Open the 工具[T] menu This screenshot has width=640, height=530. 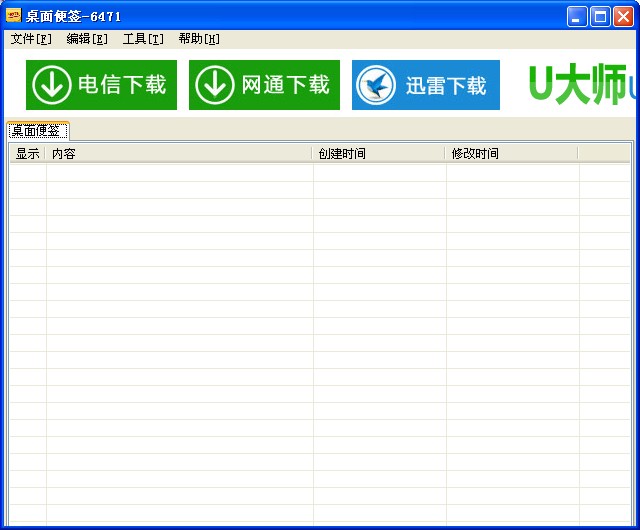click(x=143, y=39)
